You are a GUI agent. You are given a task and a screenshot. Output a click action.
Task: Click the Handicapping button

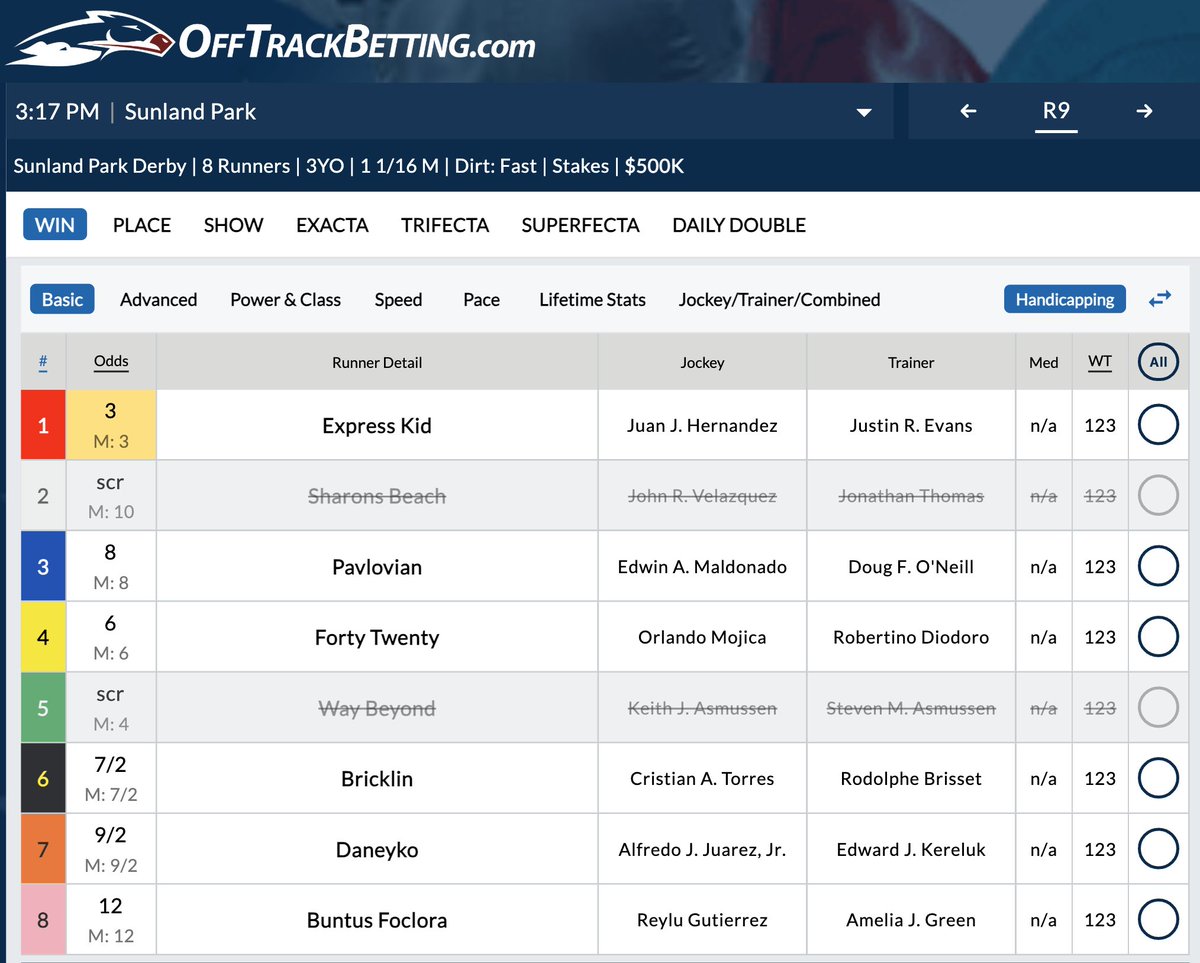1064,299
